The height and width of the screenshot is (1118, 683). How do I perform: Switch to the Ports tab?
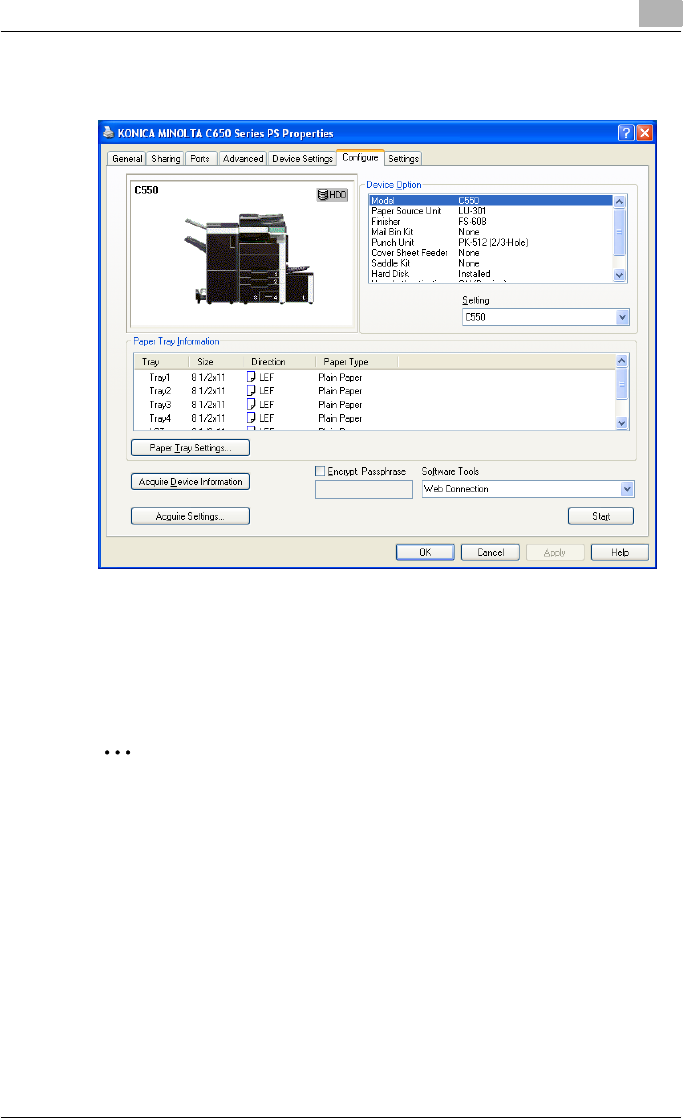pyautogui.click(x=200, y=159)
